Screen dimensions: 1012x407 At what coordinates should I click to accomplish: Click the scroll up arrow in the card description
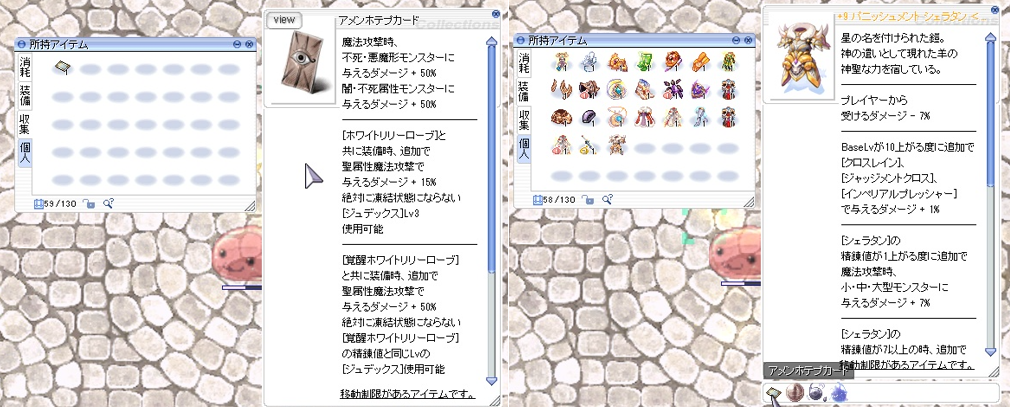point(491,41)
